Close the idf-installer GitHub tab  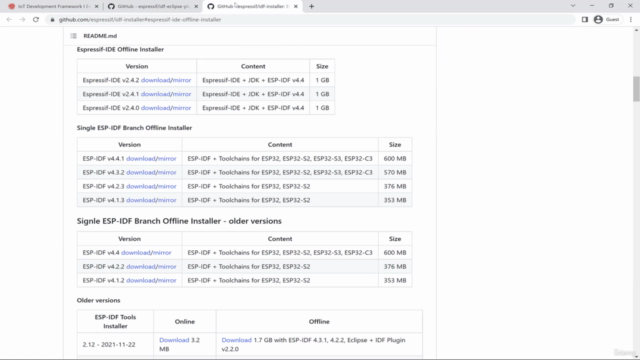click(x=296, y=7)
